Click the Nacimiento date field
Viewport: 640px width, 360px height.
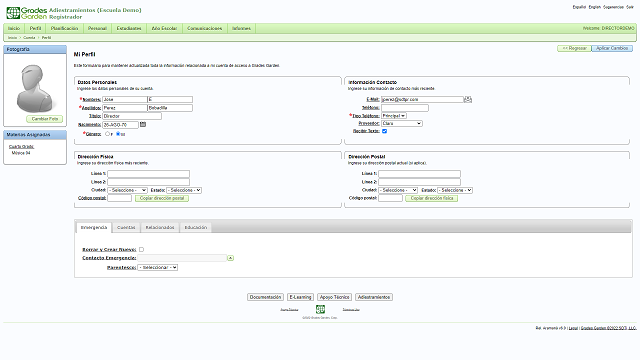pyautogui.click(x=120, y=125)
